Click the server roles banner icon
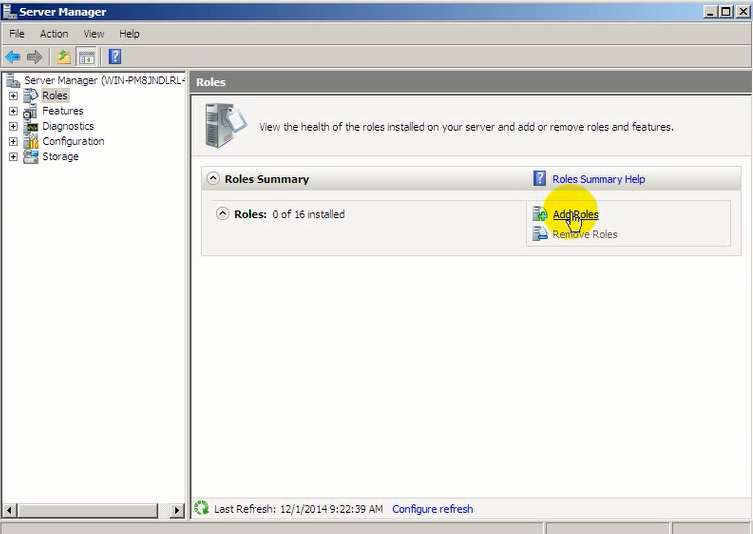Viewport: 753px width, 534px height. tap(225, 125)
